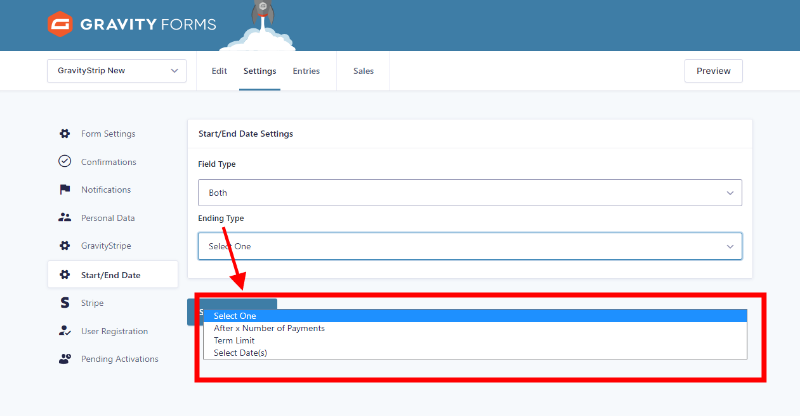This screenshot has height=416, width=800.
Task: Click the Gravity Forms wordmark text
Action: click(148, 25)
